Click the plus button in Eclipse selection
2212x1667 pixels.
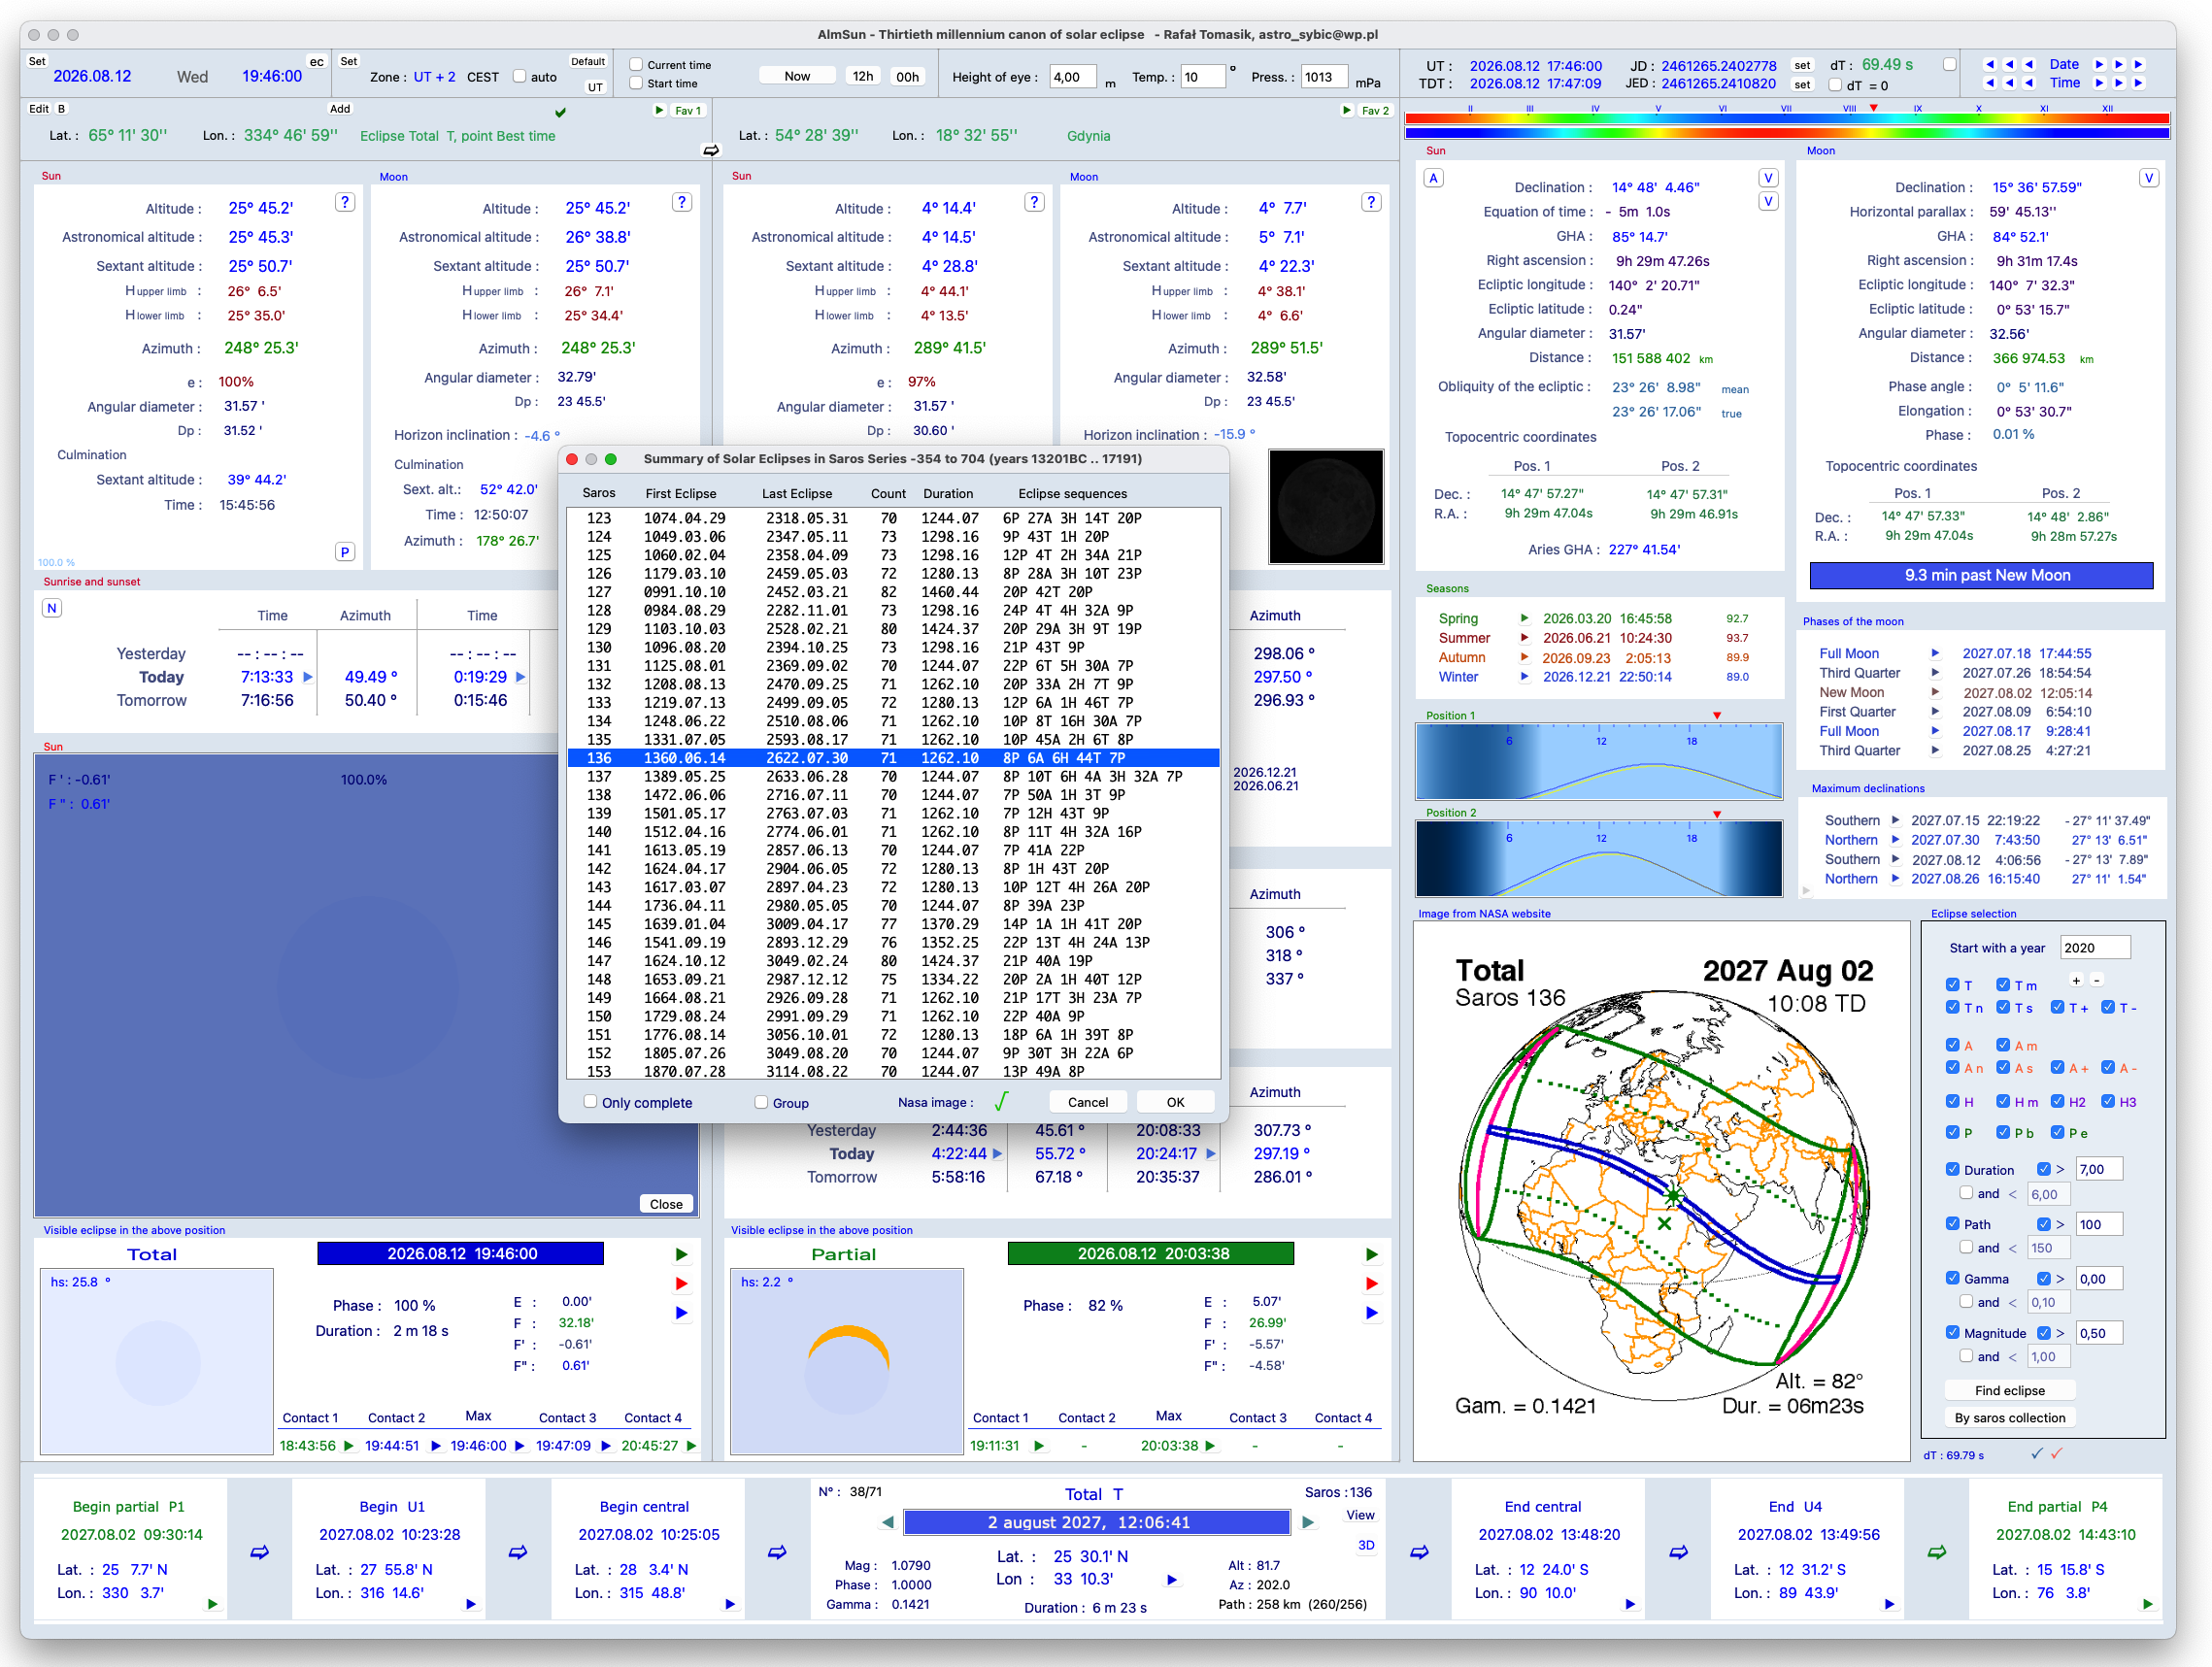tap(2076, 980)
